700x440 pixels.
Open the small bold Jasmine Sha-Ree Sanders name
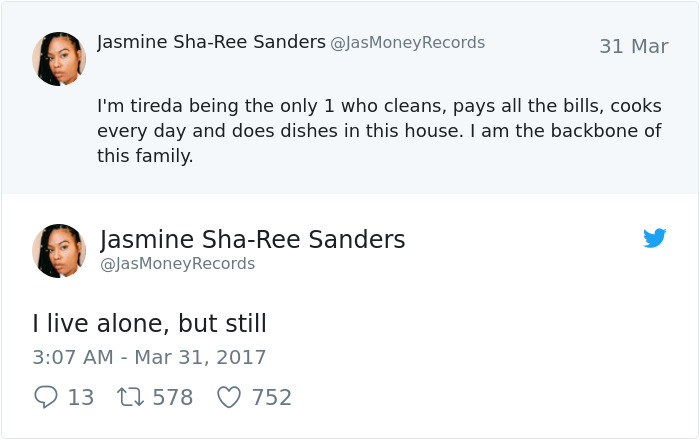point(211,42)
